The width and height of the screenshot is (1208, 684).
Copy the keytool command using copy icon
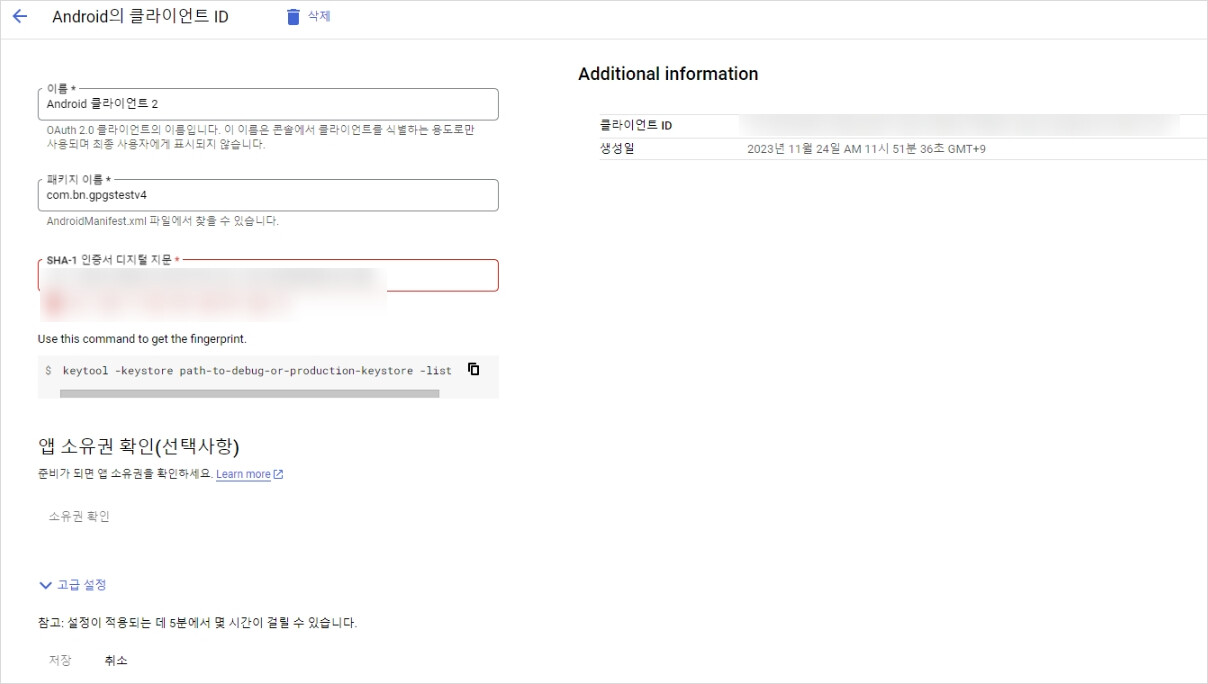(474, 369)
